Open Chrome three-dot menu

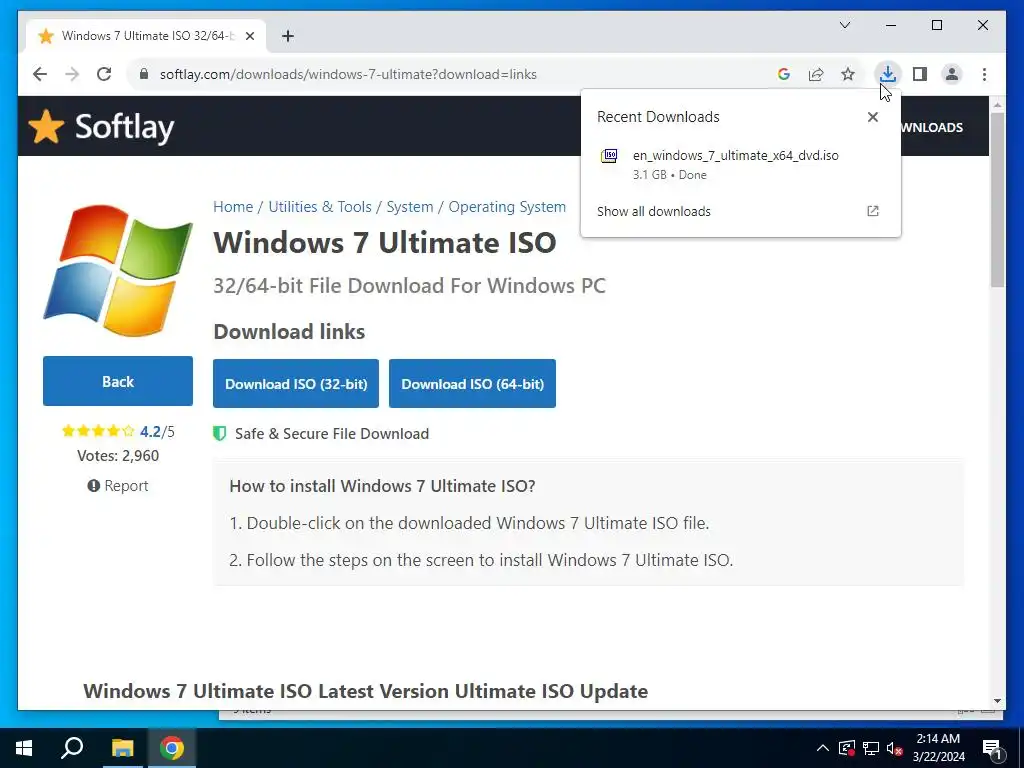(984, 74)
